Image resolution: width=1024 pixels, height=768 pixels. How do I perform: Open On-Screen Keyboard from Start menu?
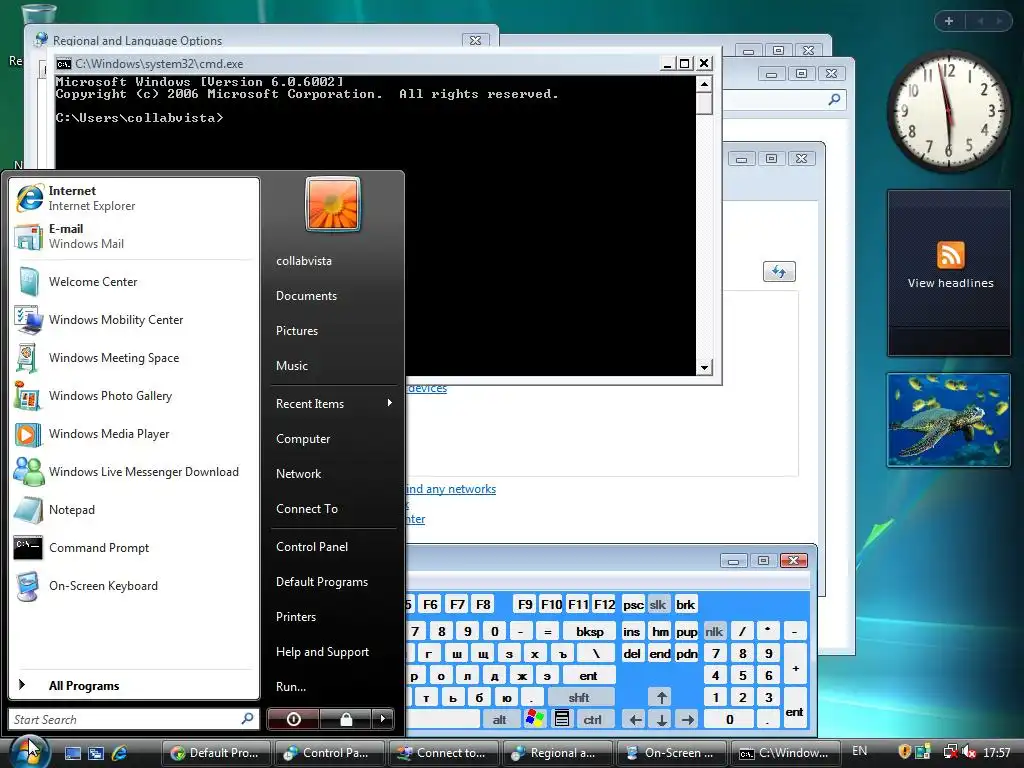point(134,586)
